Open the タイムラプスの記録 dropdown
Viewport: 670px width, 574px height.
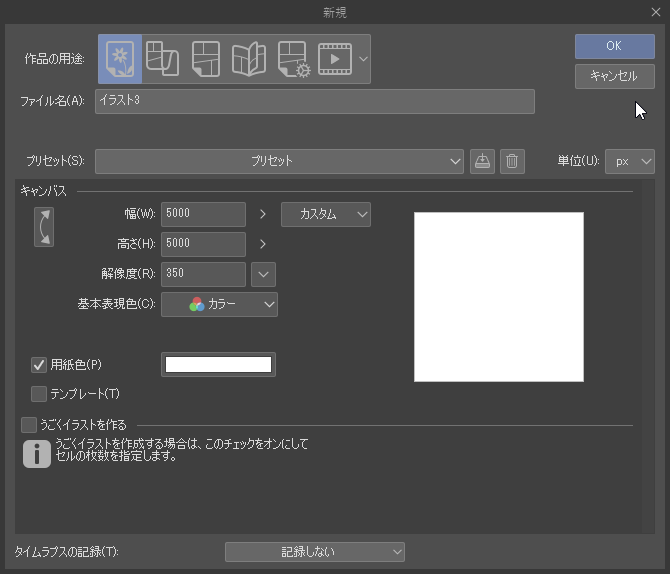(314, 552)
